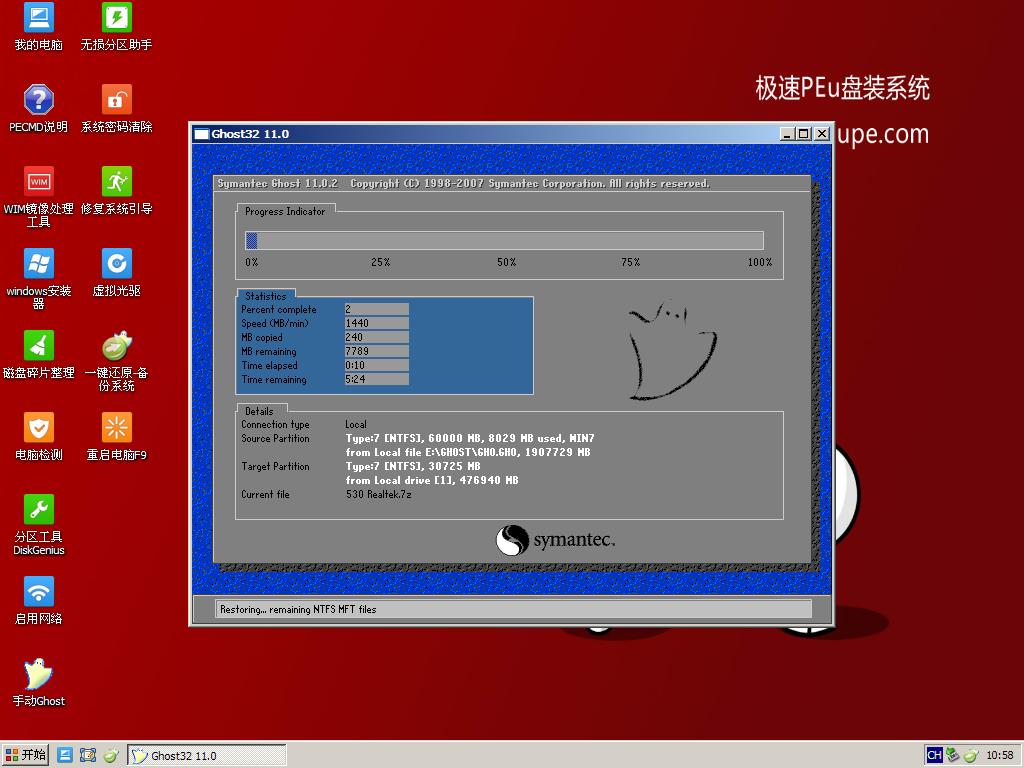Click the 100% mark under the progress bar
The image size is (1024, 768).
click(760, 262)
